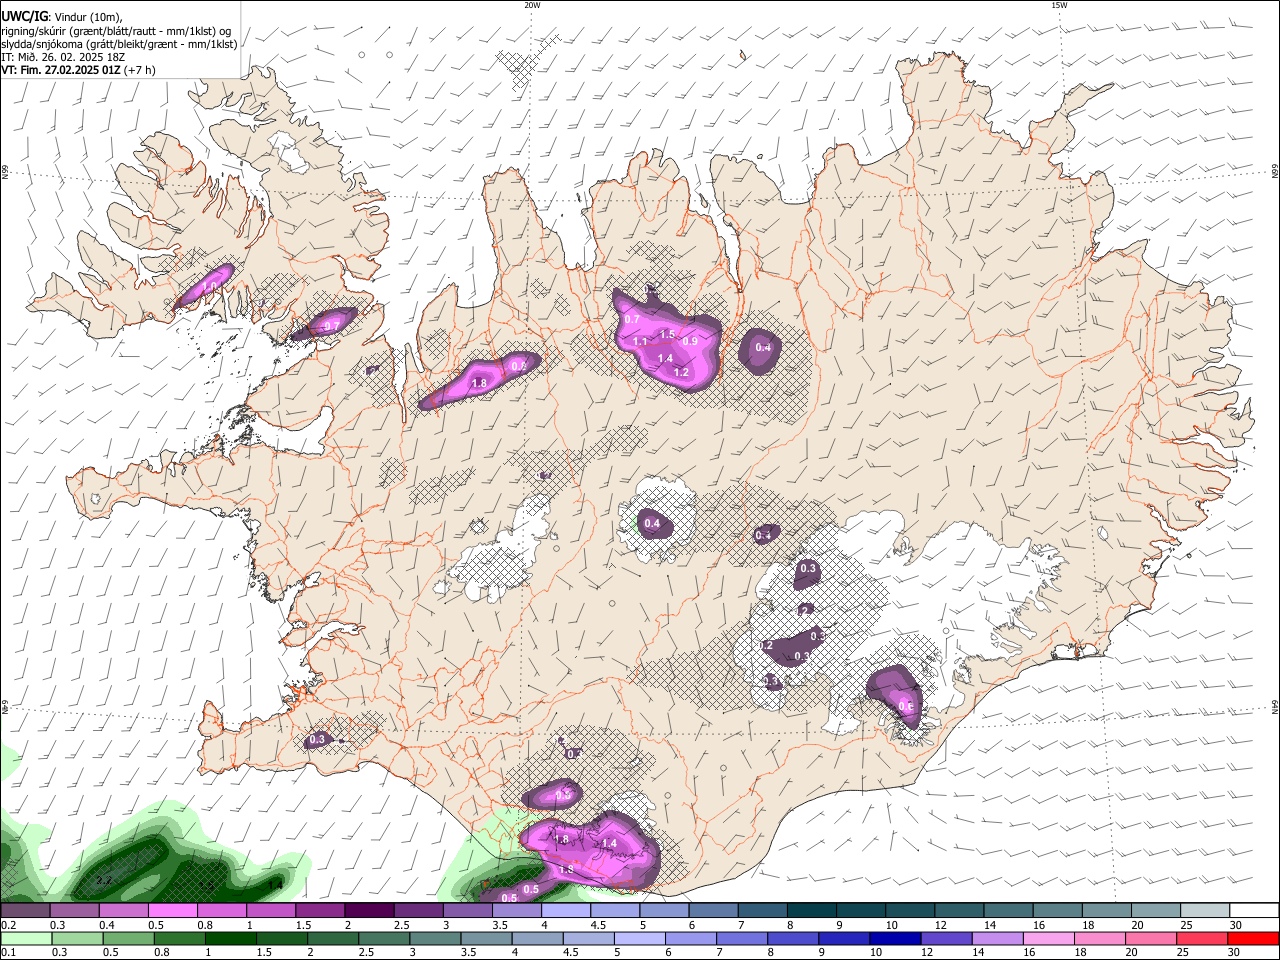Click the '0.6' value on southeast glacier patch

click(x=906, y=706)
